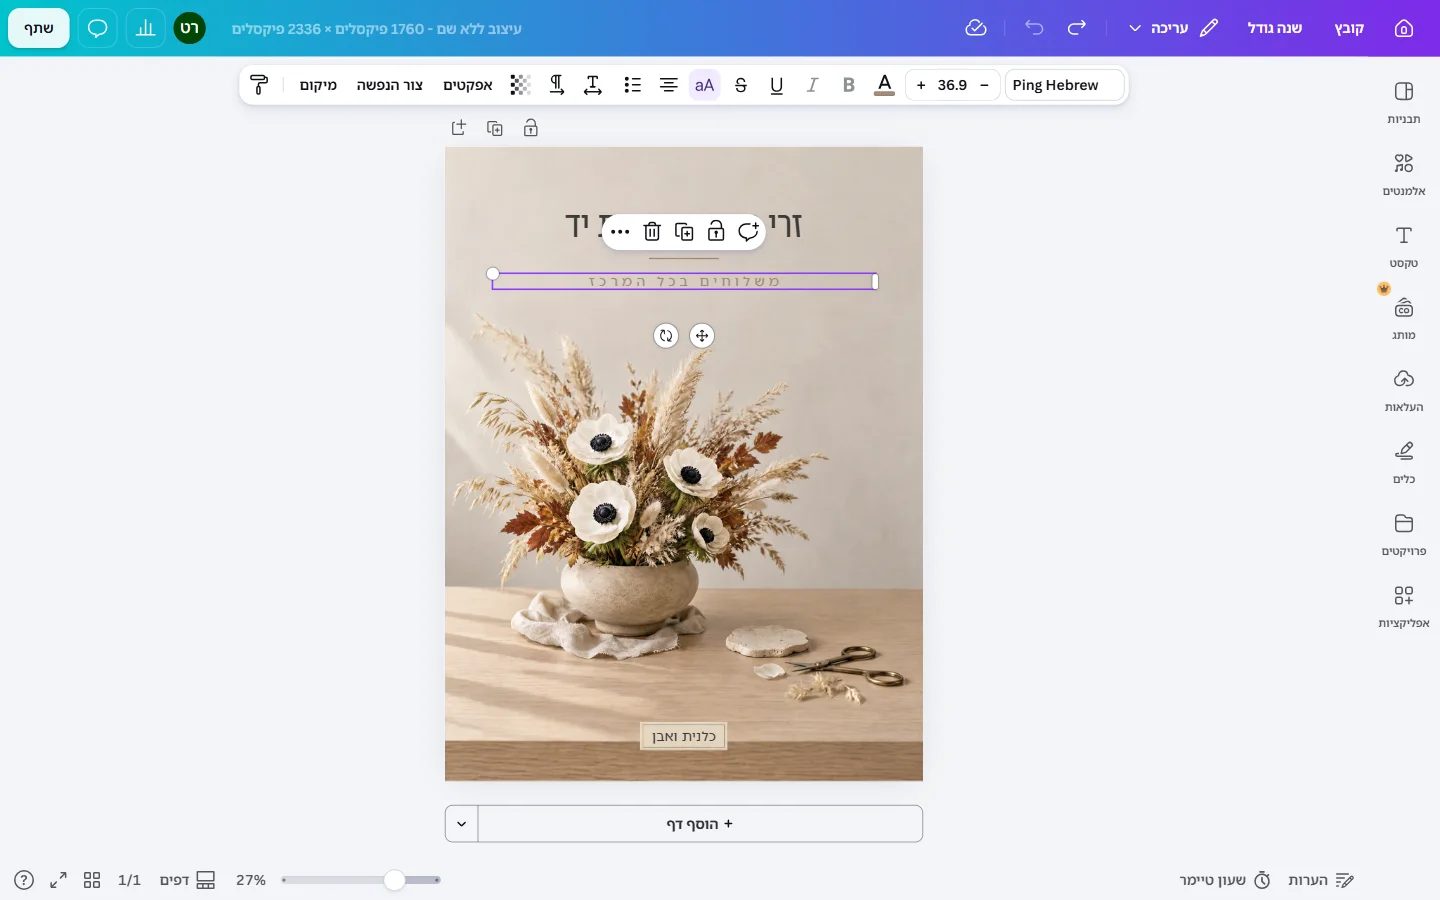Click the cloud save status icon
This screenshot has height=900, width=1440.
coord(976,28)
